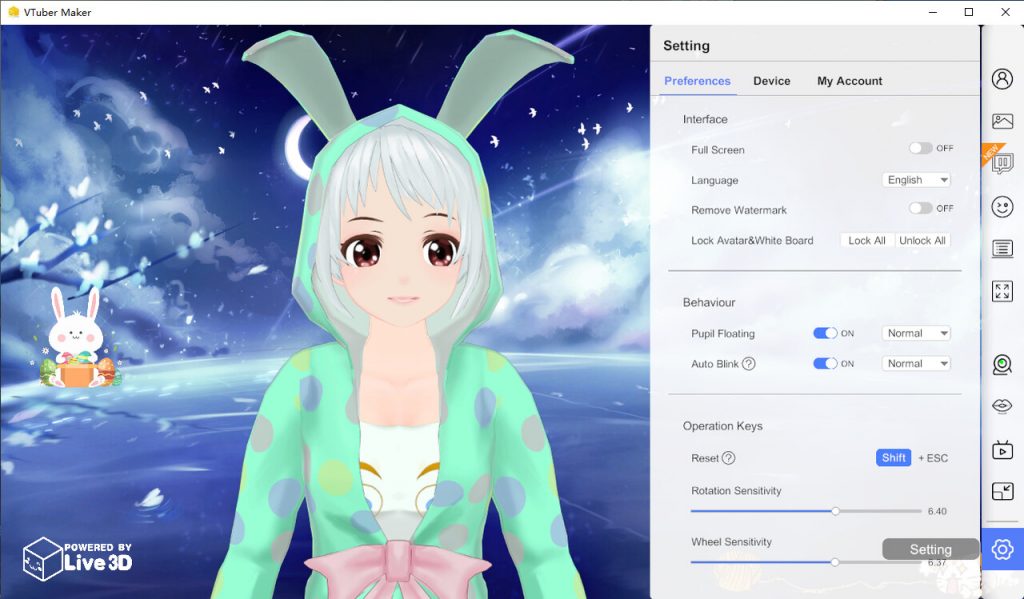Open the avatar selection panel
The width and height of the screenshot is (1024, 599).
(x=1005, y=78)
